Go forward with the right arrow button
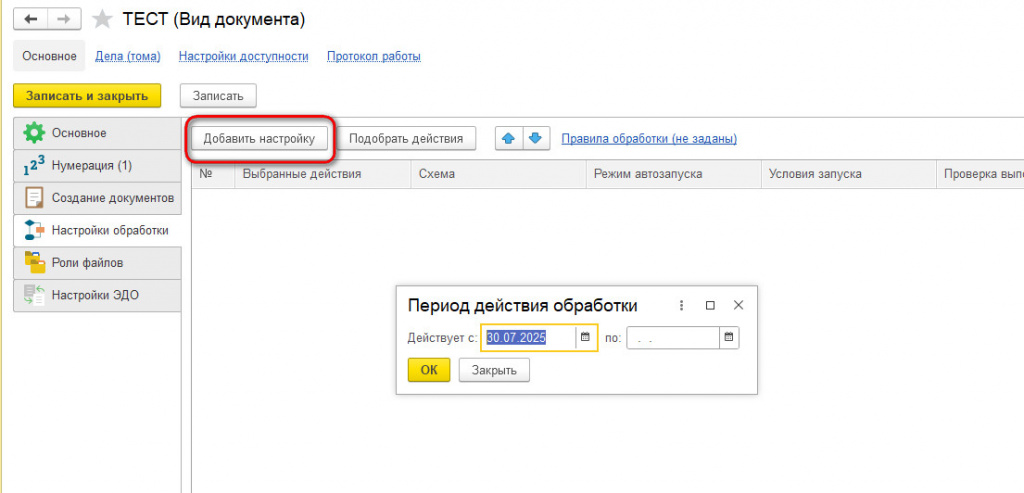The height and width of the screenshot is (493, 1024). (x=64, y=20)
